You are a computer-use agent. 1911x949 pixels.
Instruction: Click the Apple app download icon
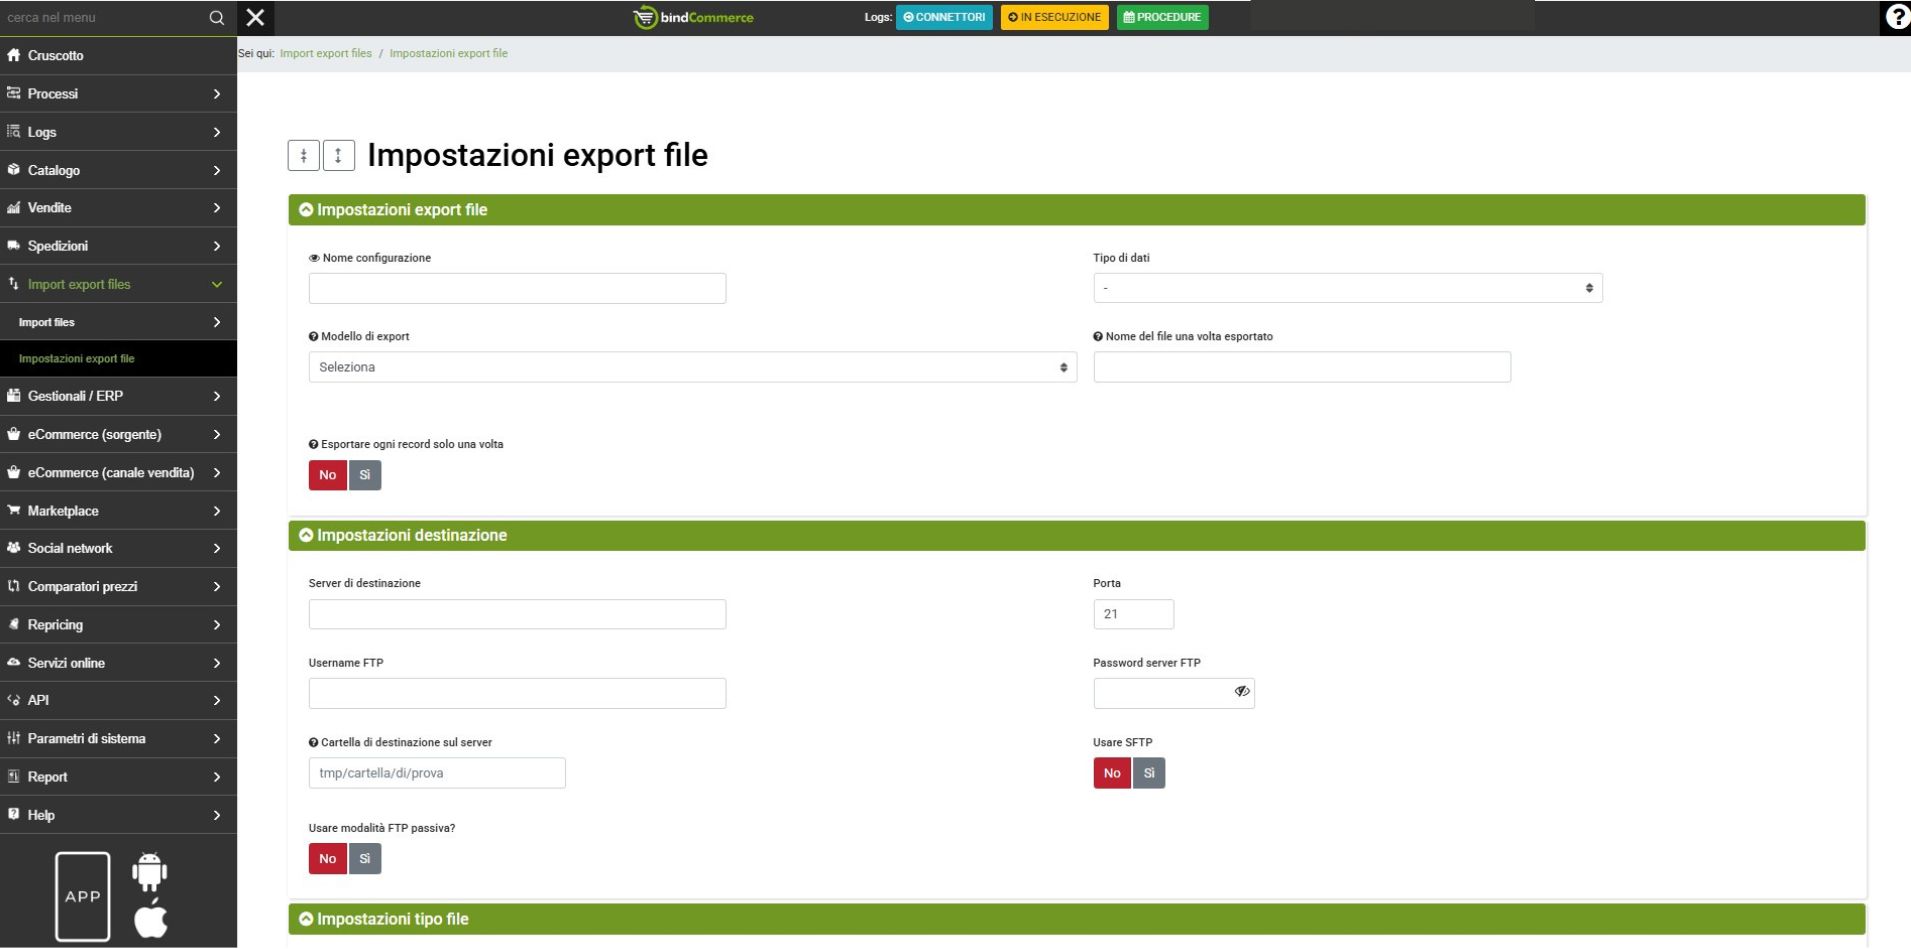click(x=150, y=919)
